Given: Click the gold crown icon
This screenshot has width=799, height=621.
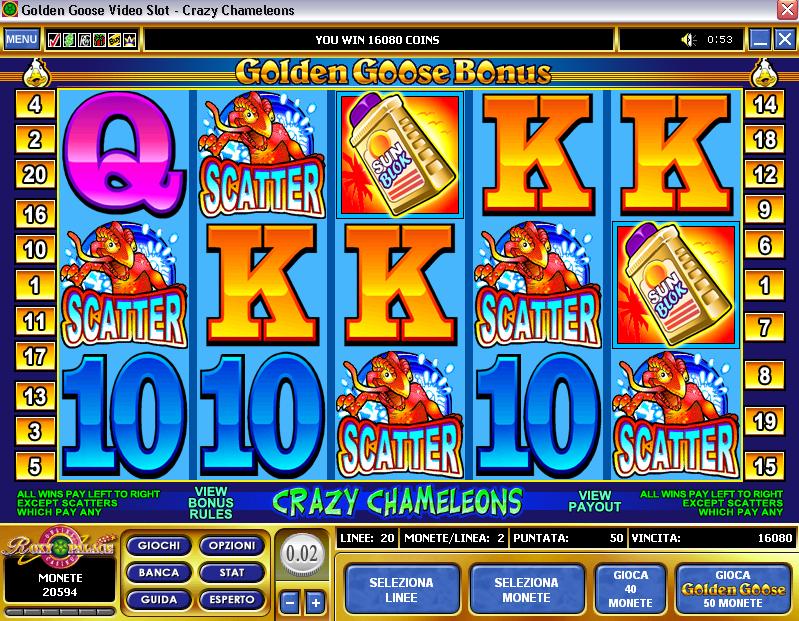Looking at the screenshot, I should click(x=130, y=40).
